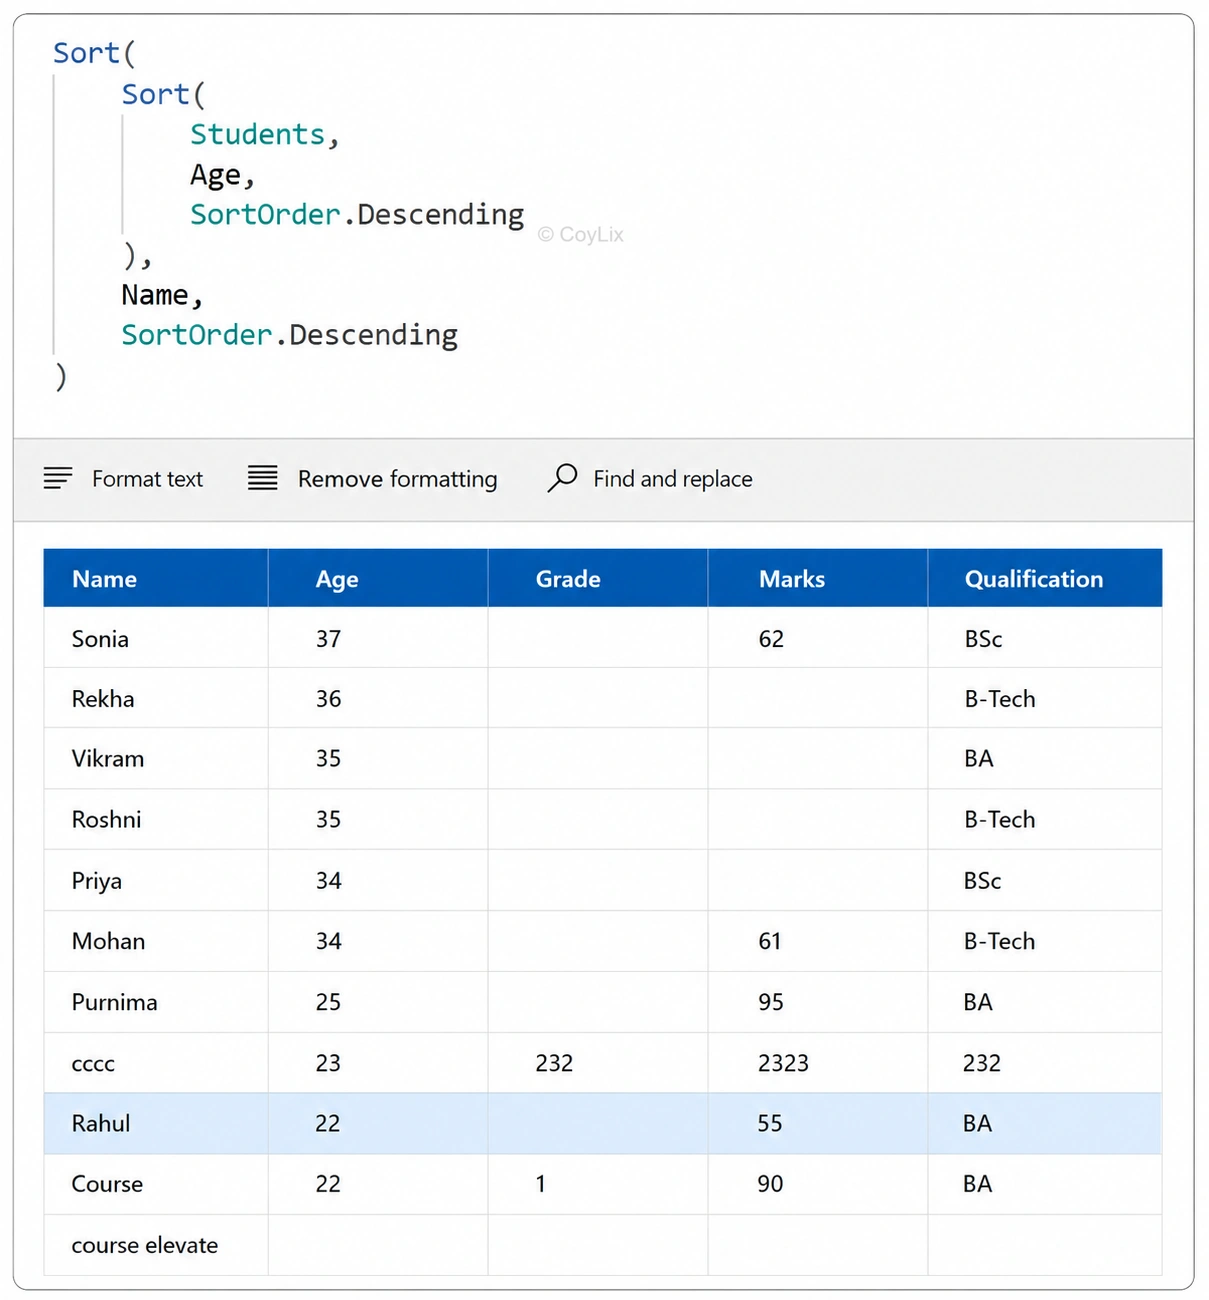The height and width of the screenshot is (1300, 1209).
Task: Click the Age argument in the formula
Action: [x=216, y=175]
